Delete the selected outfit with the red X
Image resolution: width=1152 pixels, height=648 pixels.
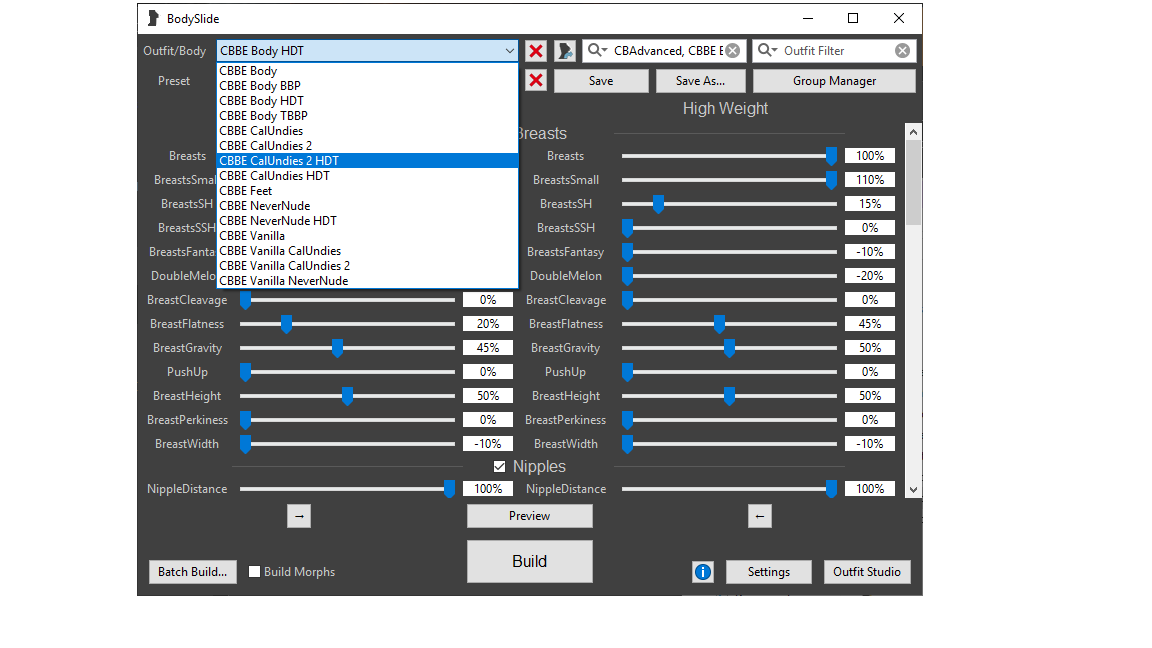click(536, 51)
